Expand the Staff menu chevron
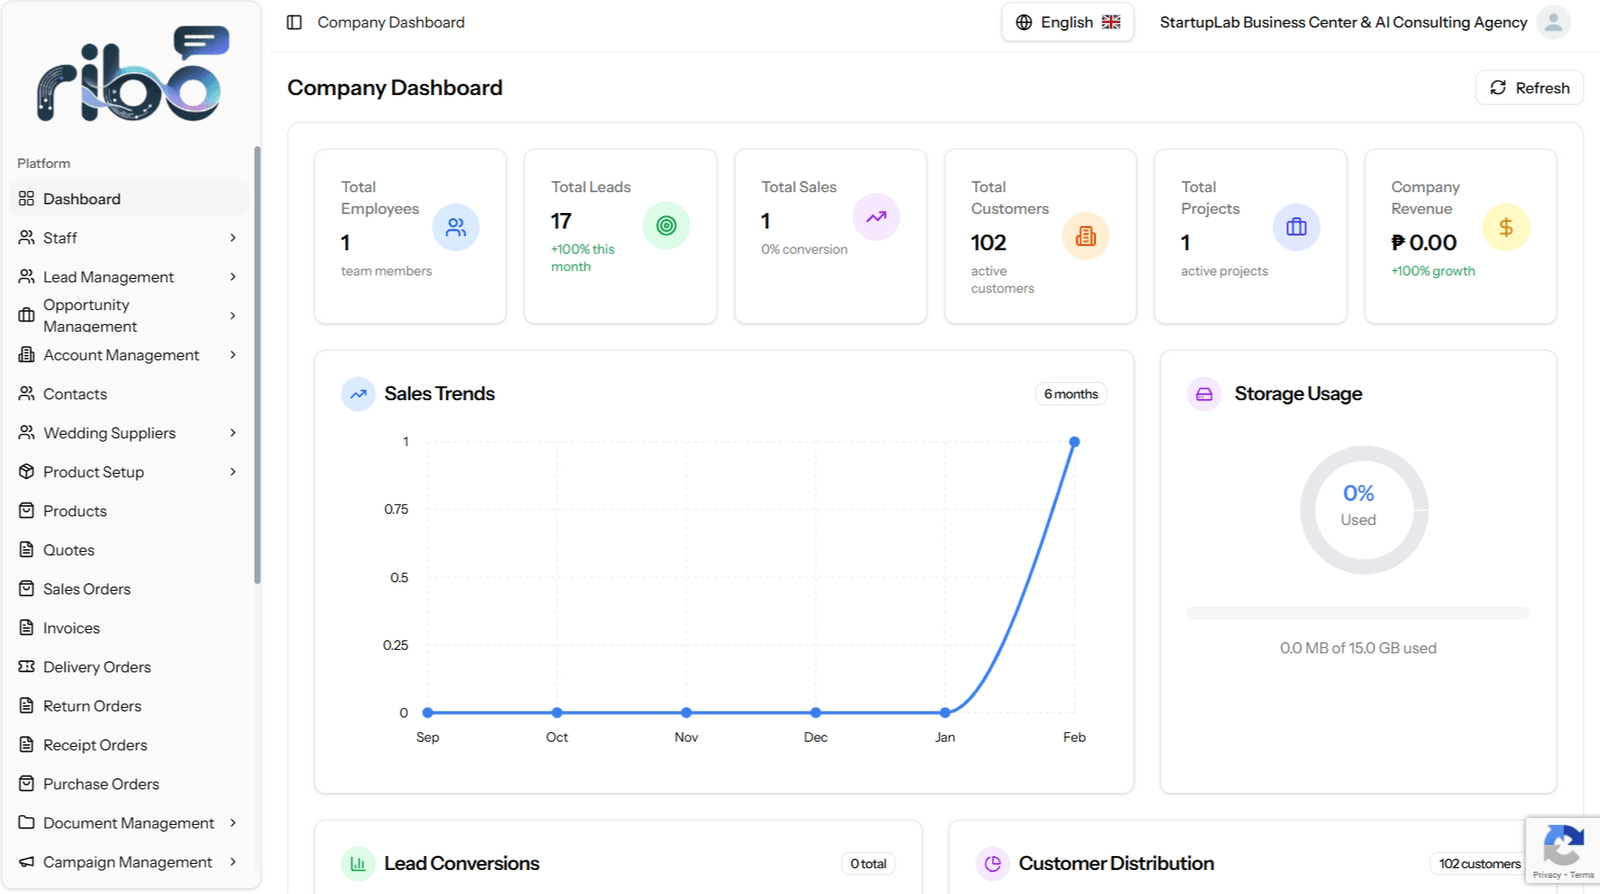Viewport: 1600px width, 894px height. pos(233,238)
